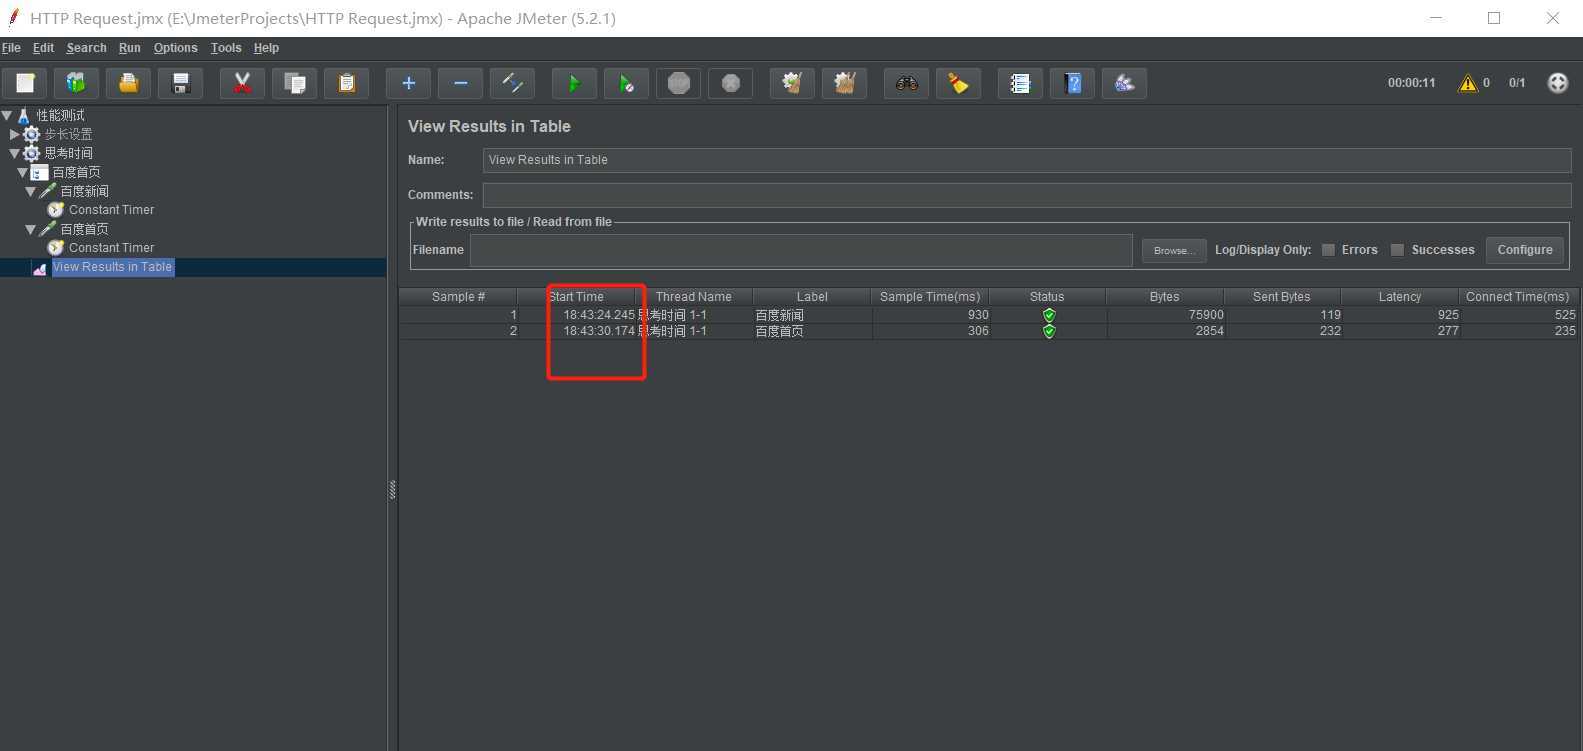The width and height of the screenshot is (1583, 751).
Task: Click the Configure button
Action: [1524, 250]
